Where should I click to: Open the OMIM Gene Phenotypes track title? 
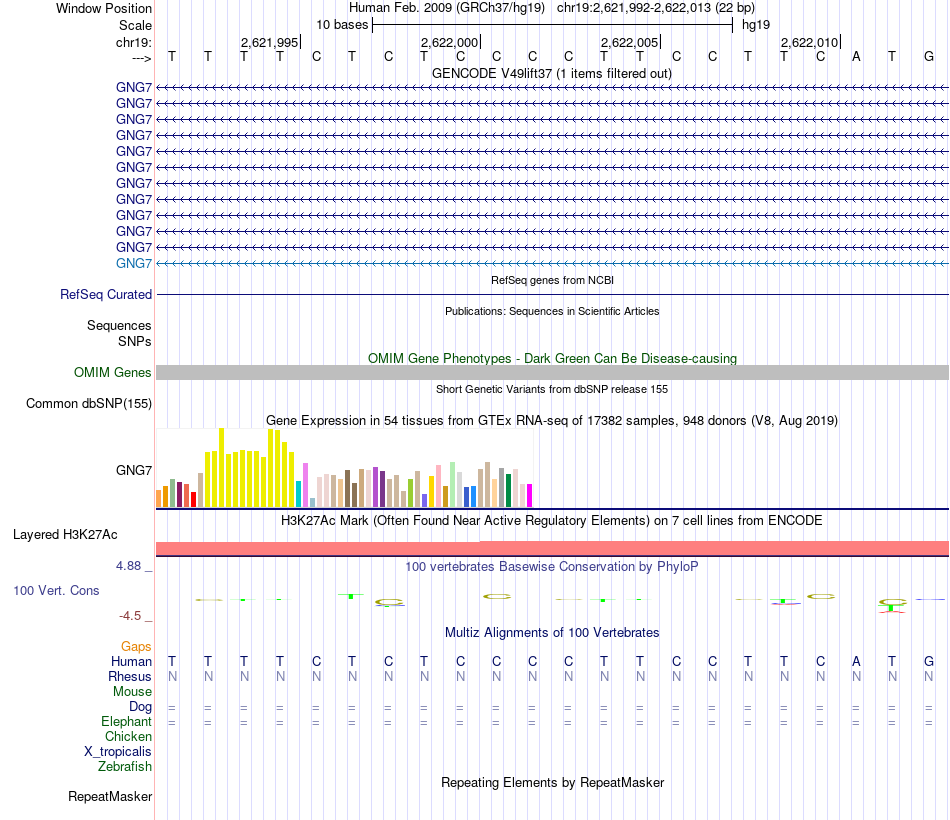click(x=552, y=358)
